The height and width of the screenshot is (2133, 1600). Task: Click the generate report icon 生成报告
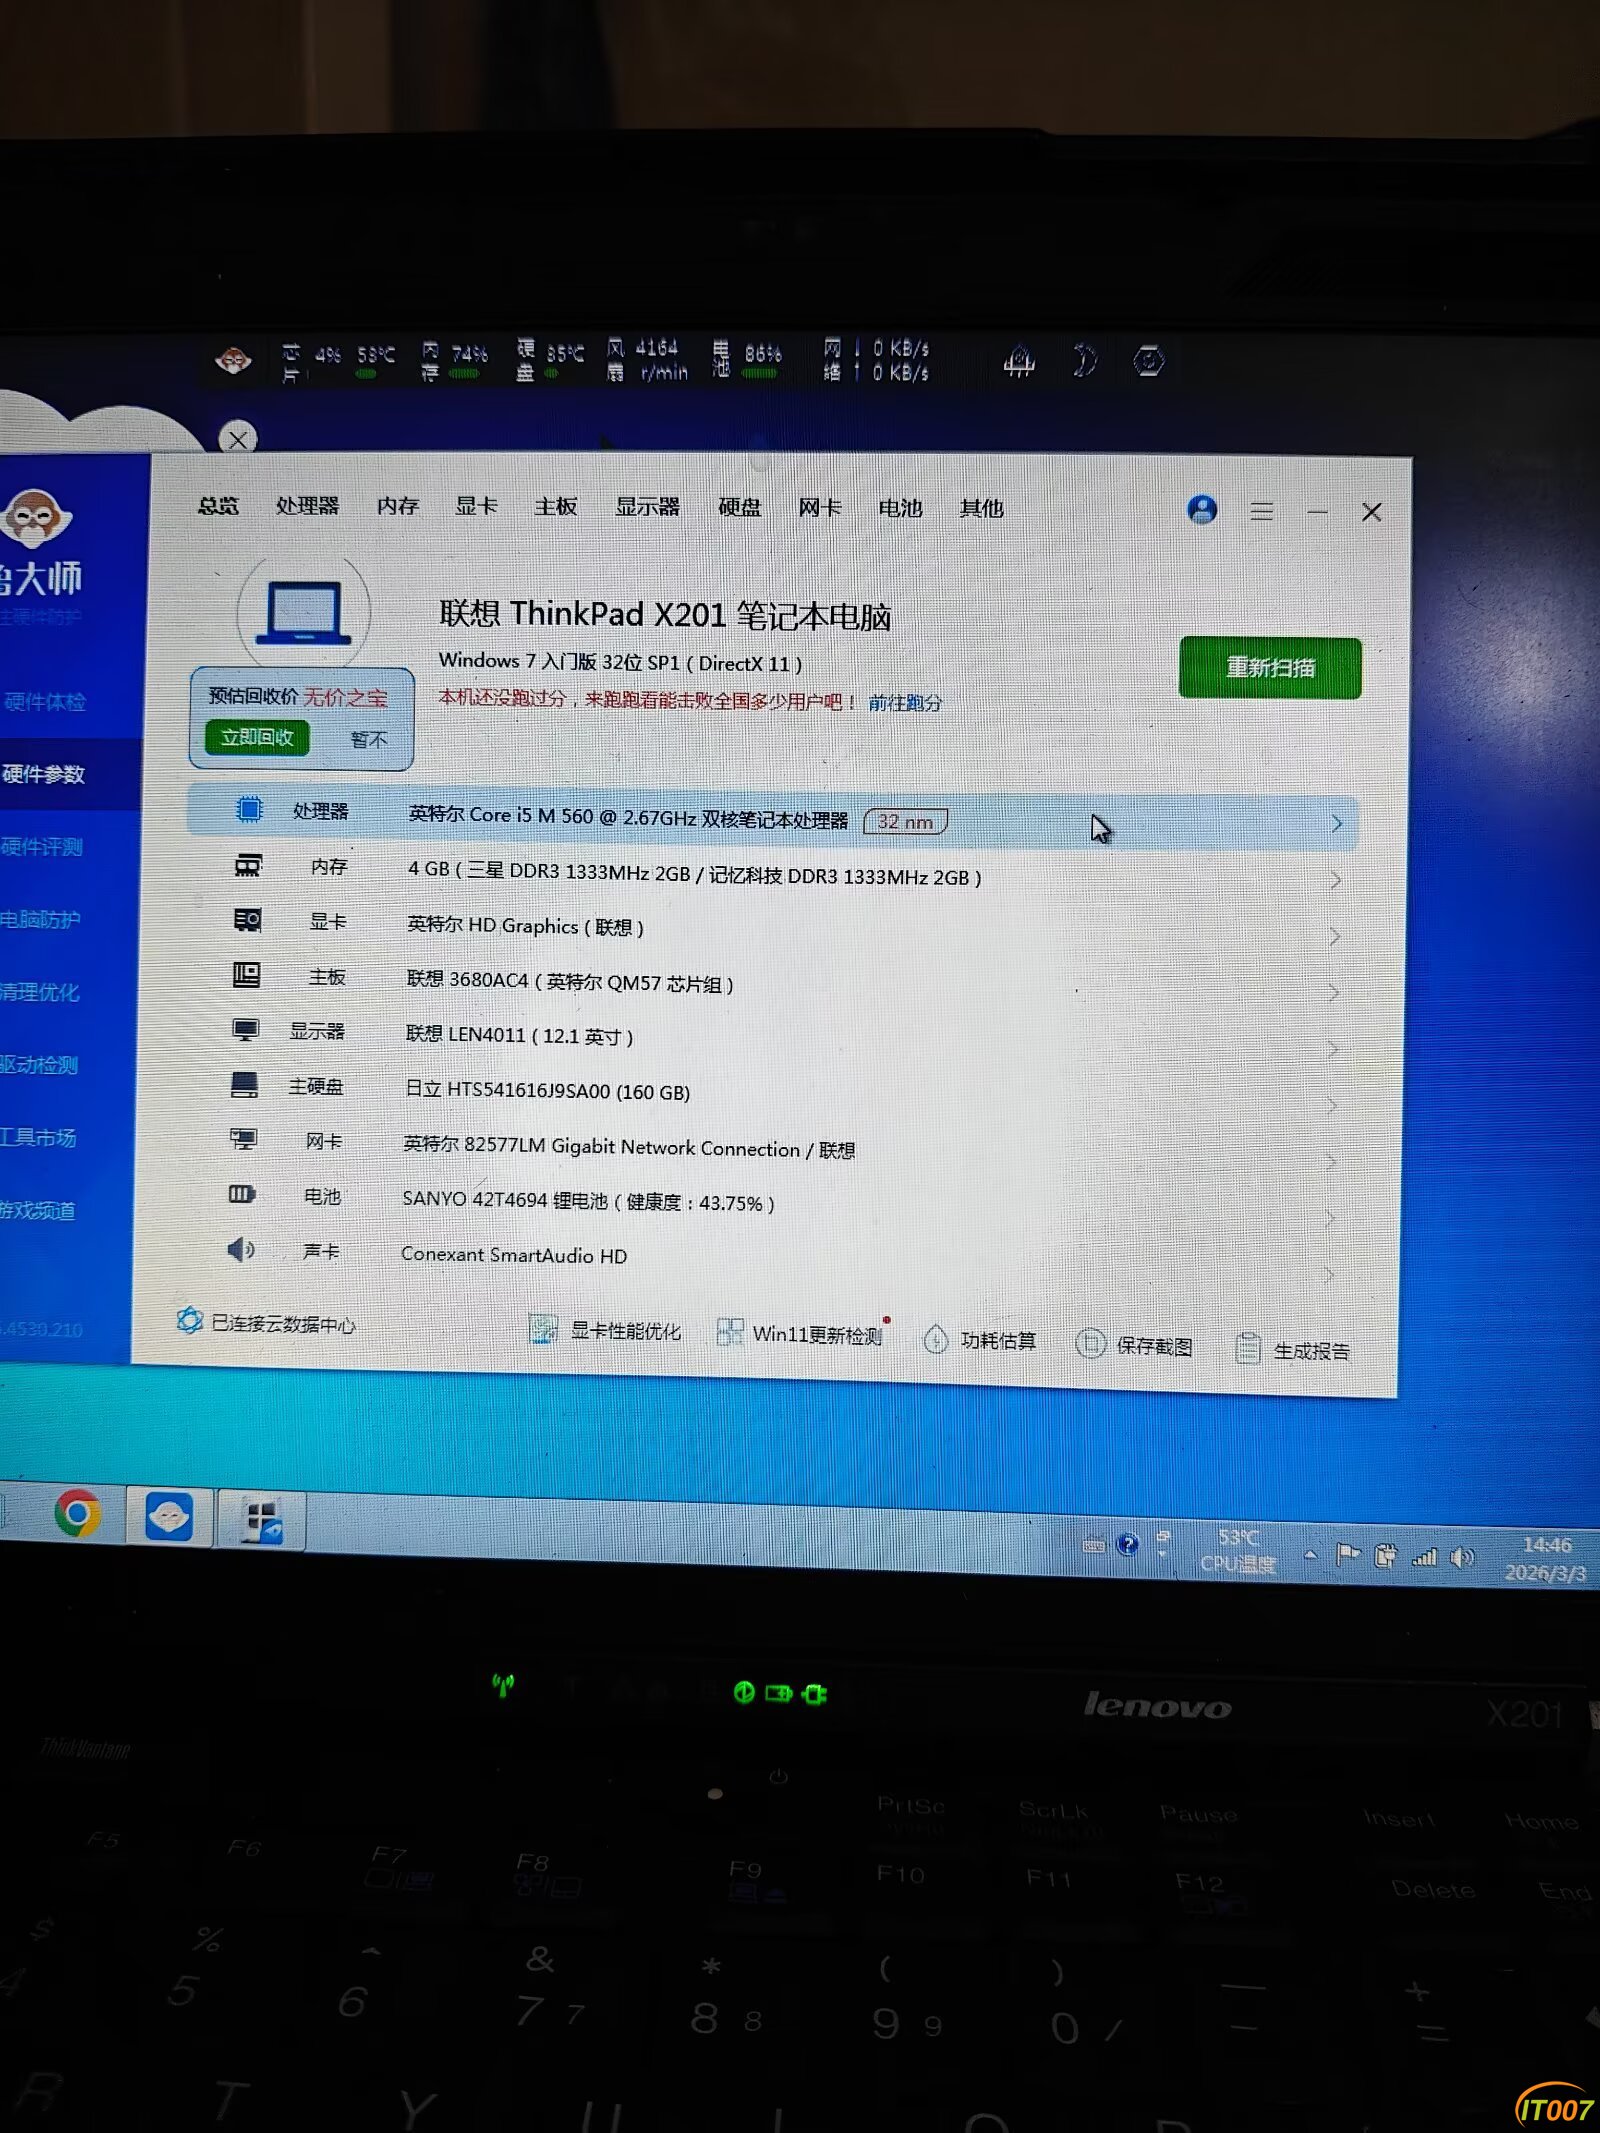(1247, 1349)
